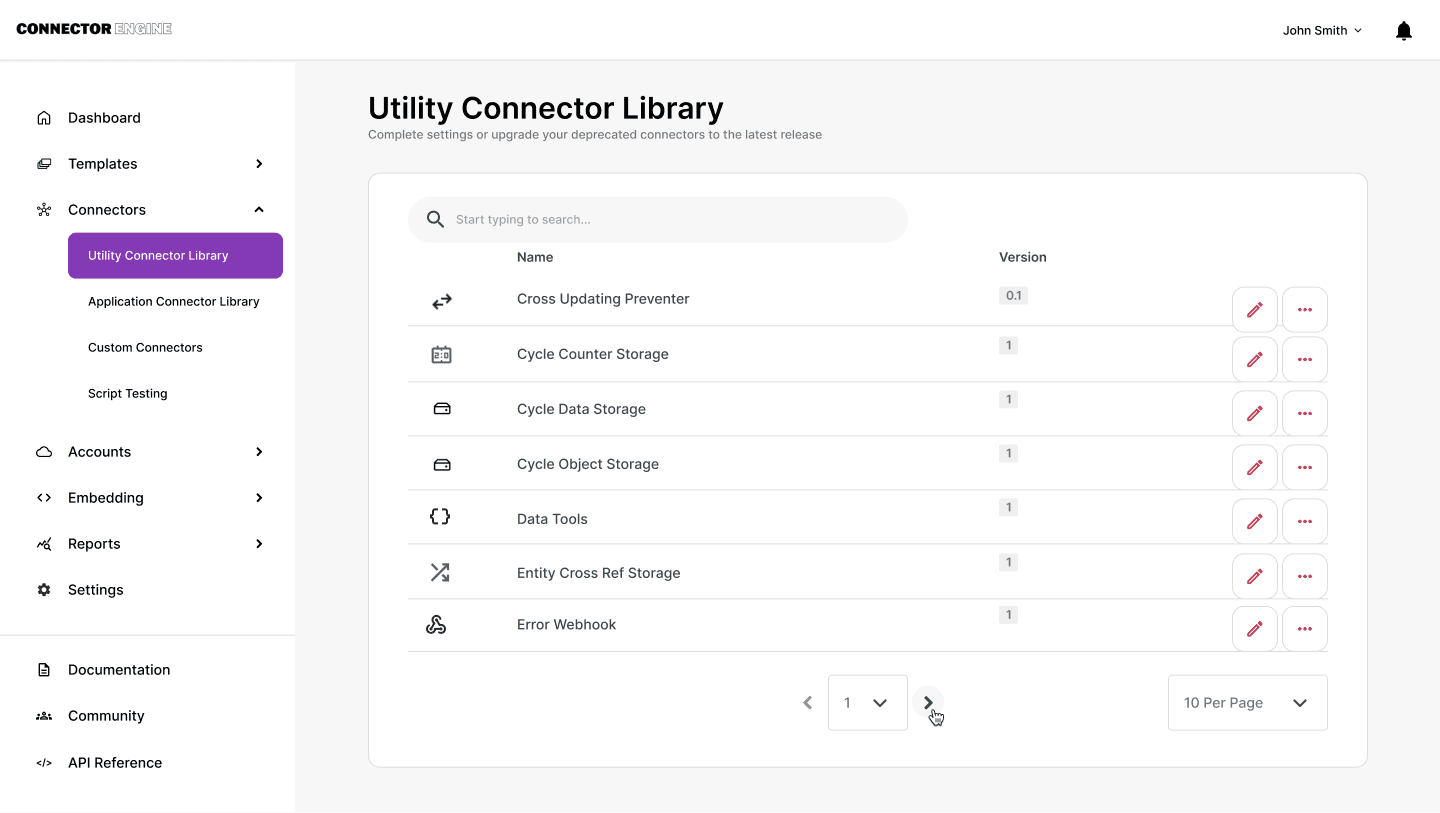Viewport: 1440px width, 813px height.
Task: Click the Dashboard home icon
Action: tap(44, 117)
